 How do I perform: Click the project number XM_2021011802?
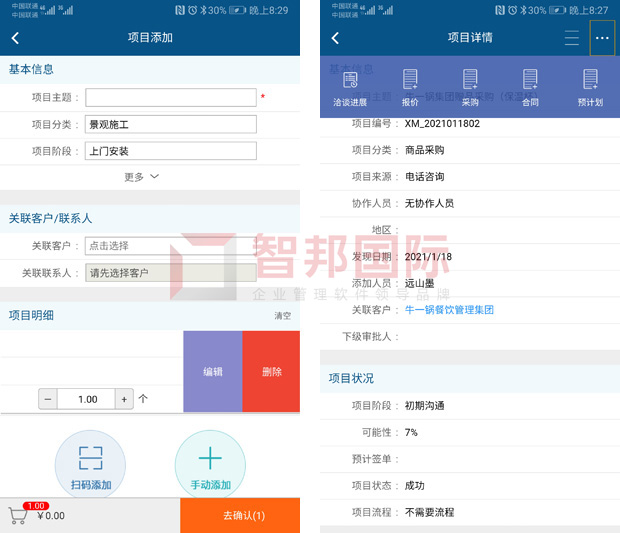point(442,124)
